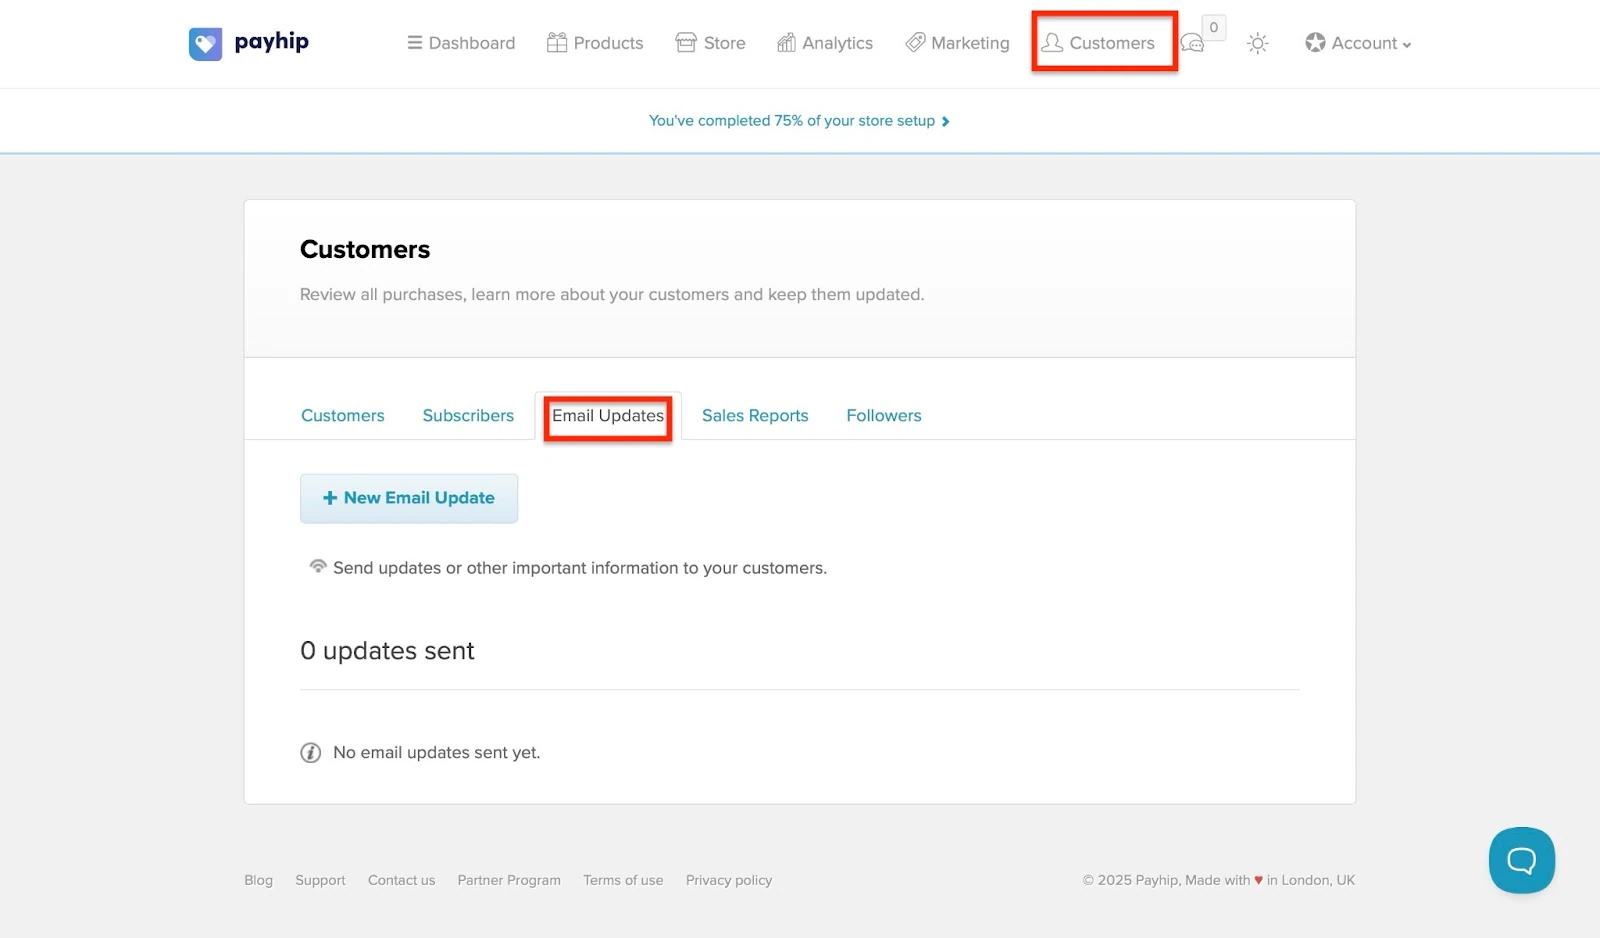Open the Analytics navigation item

[825, 43]
